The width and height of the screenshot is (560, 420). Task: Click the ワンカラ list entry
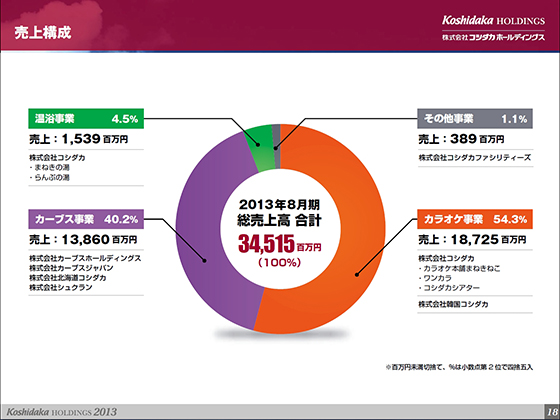[435, 278]
